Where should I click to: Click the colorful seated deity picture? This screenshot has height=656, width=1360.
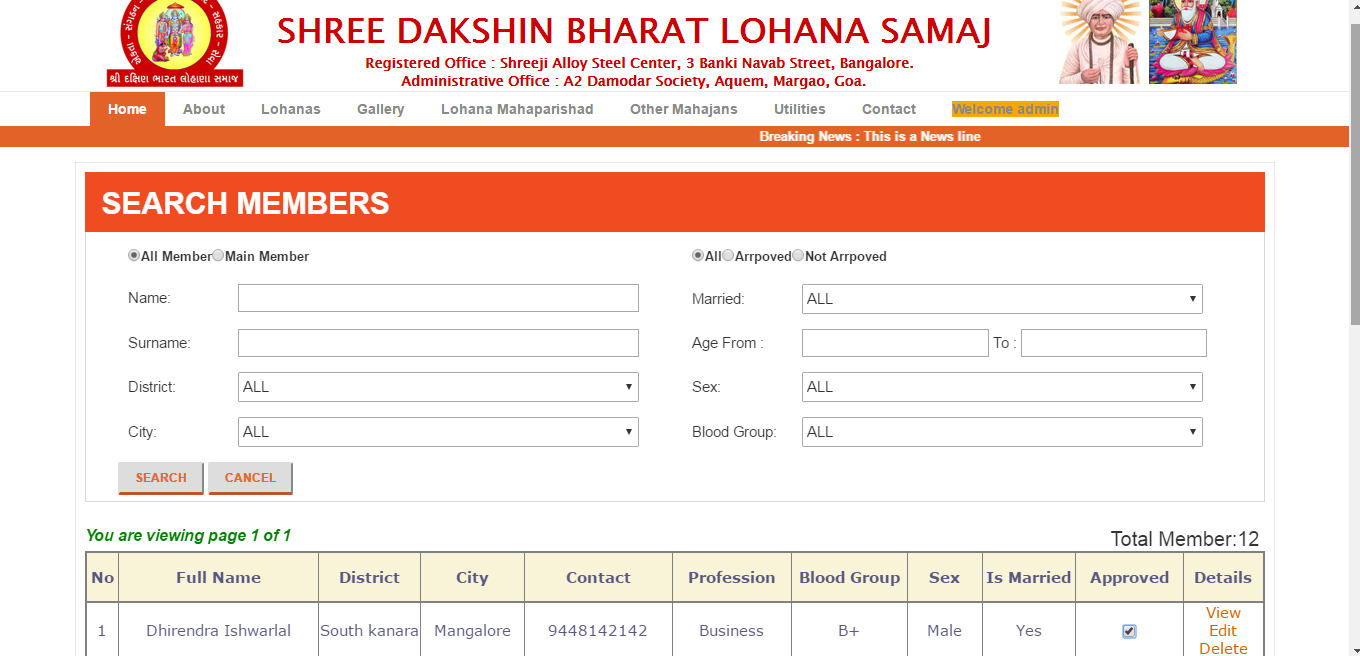coord(1193,42)
